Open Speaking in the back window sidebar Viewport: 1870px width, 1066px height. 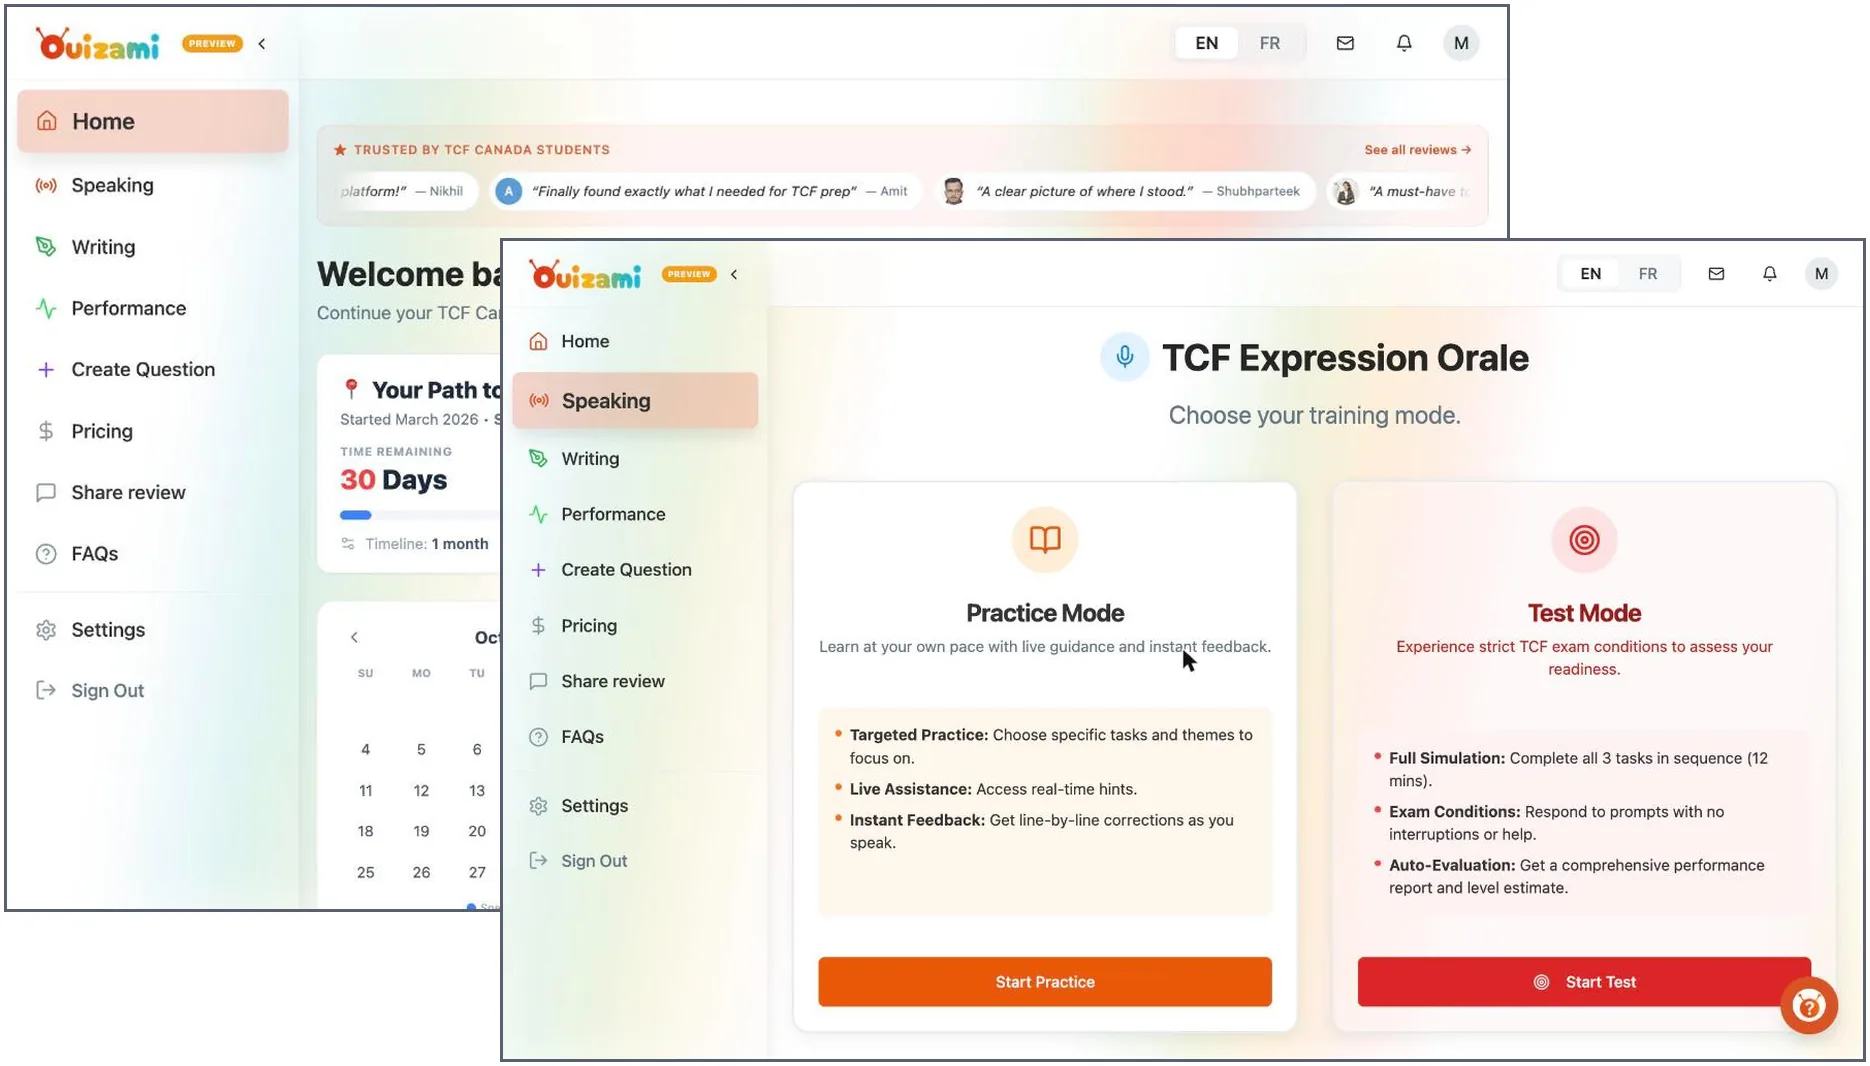click(x=153, y=185)
